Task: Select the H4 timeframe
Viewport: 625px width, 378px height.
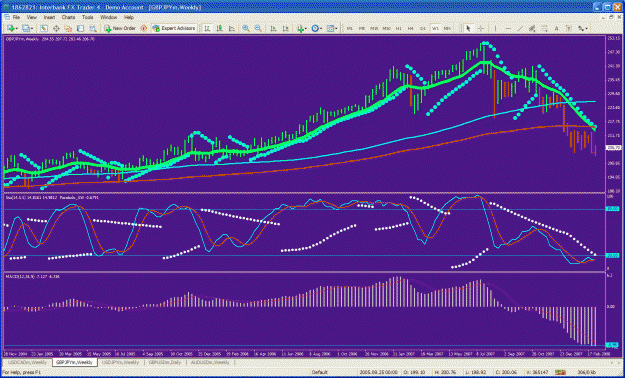Action: tap(411, 28)
